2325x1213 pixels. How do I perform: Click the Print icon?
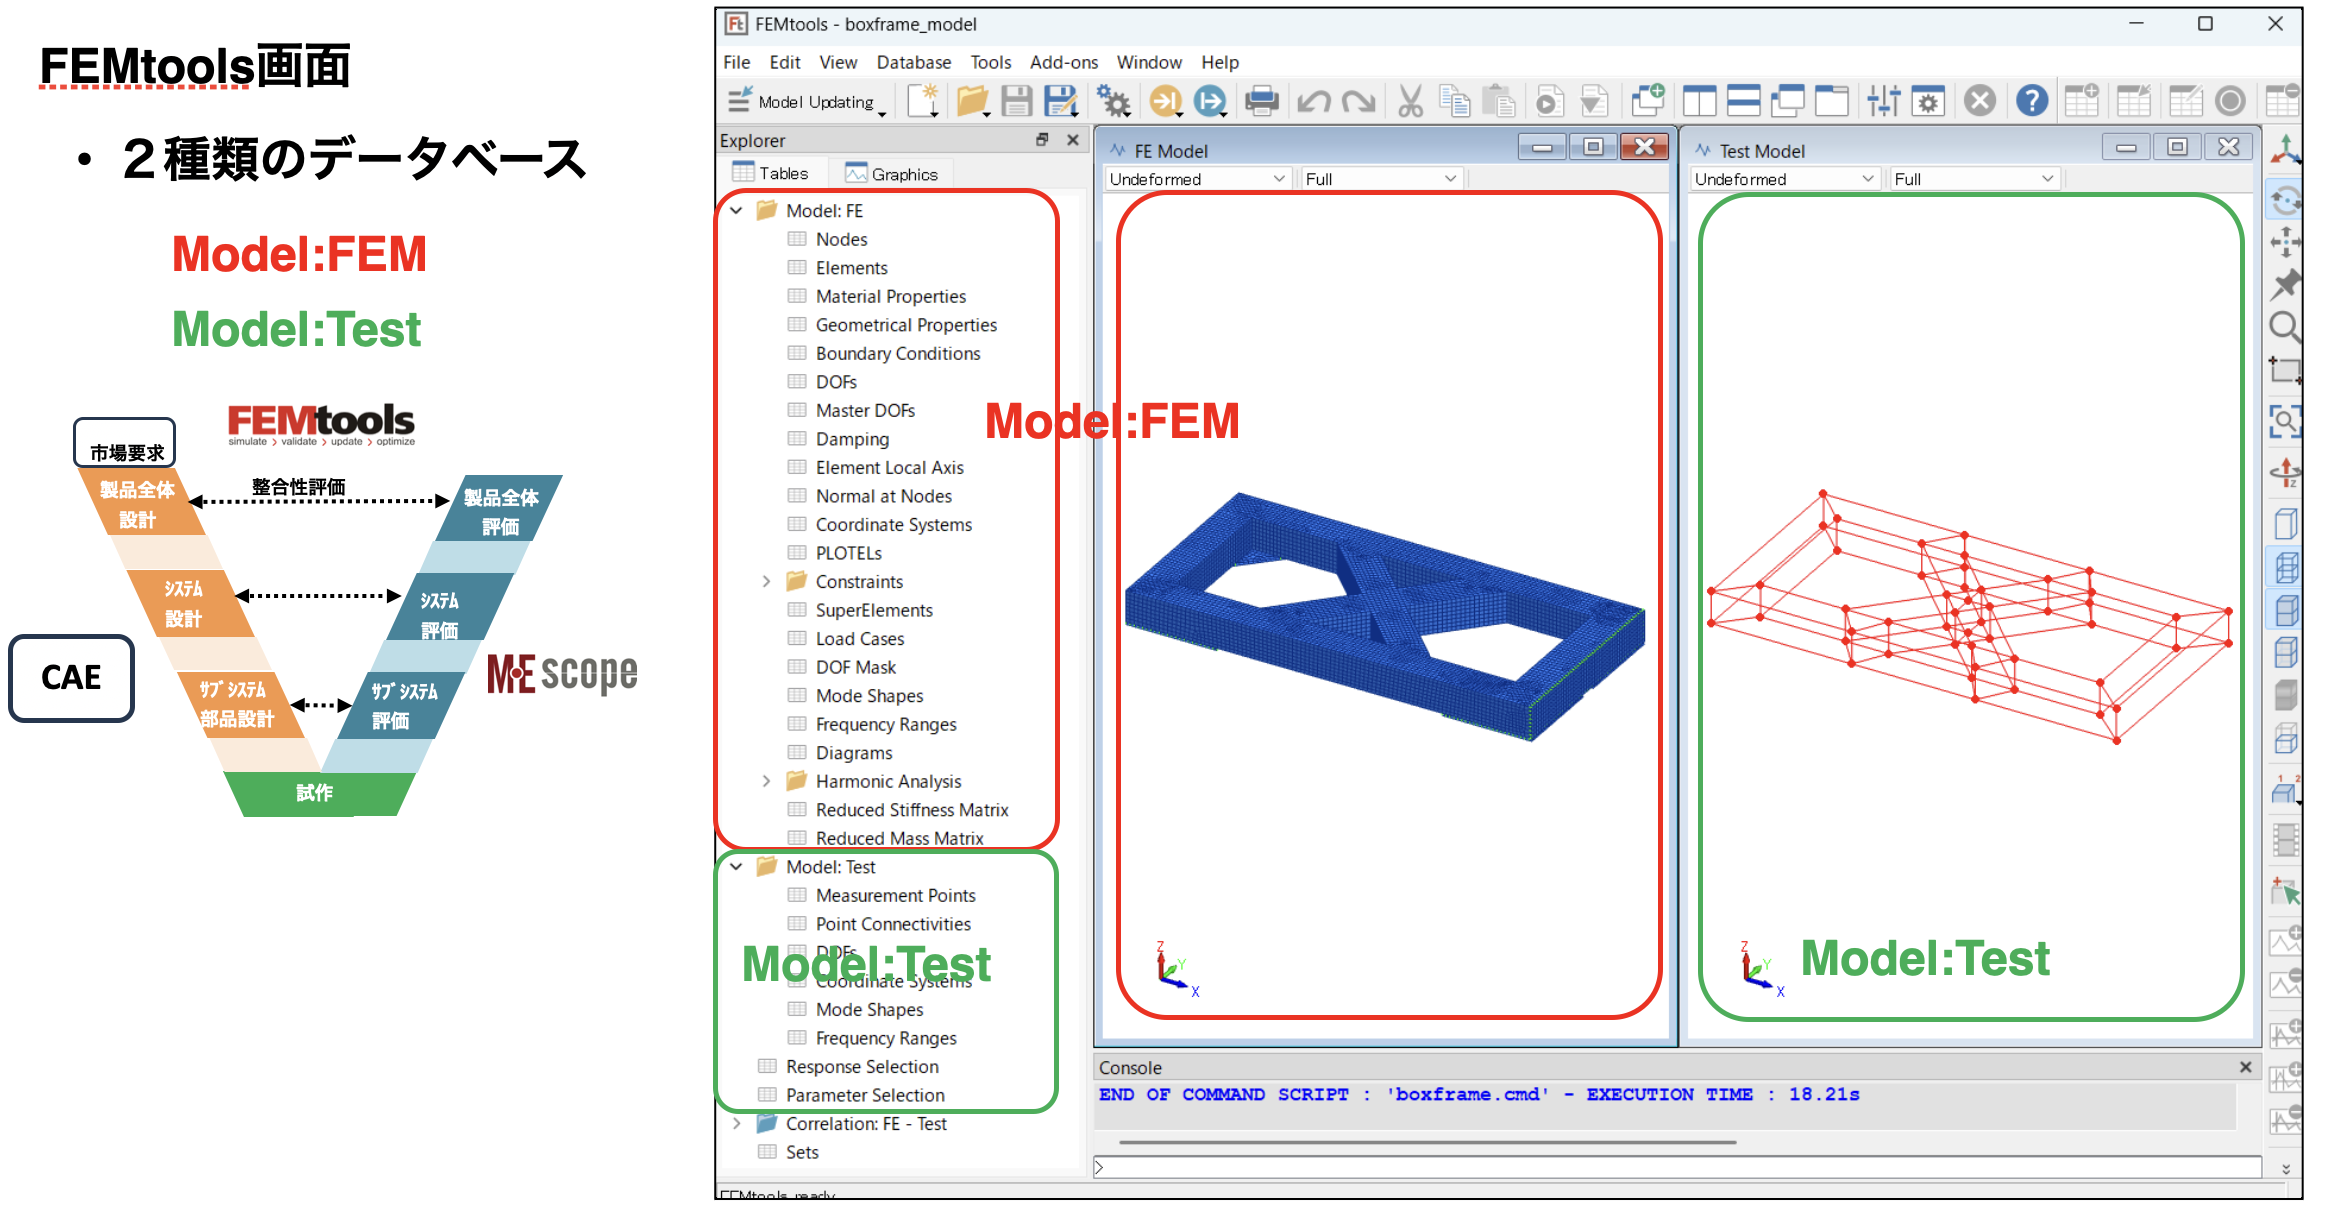(1261, 101)
